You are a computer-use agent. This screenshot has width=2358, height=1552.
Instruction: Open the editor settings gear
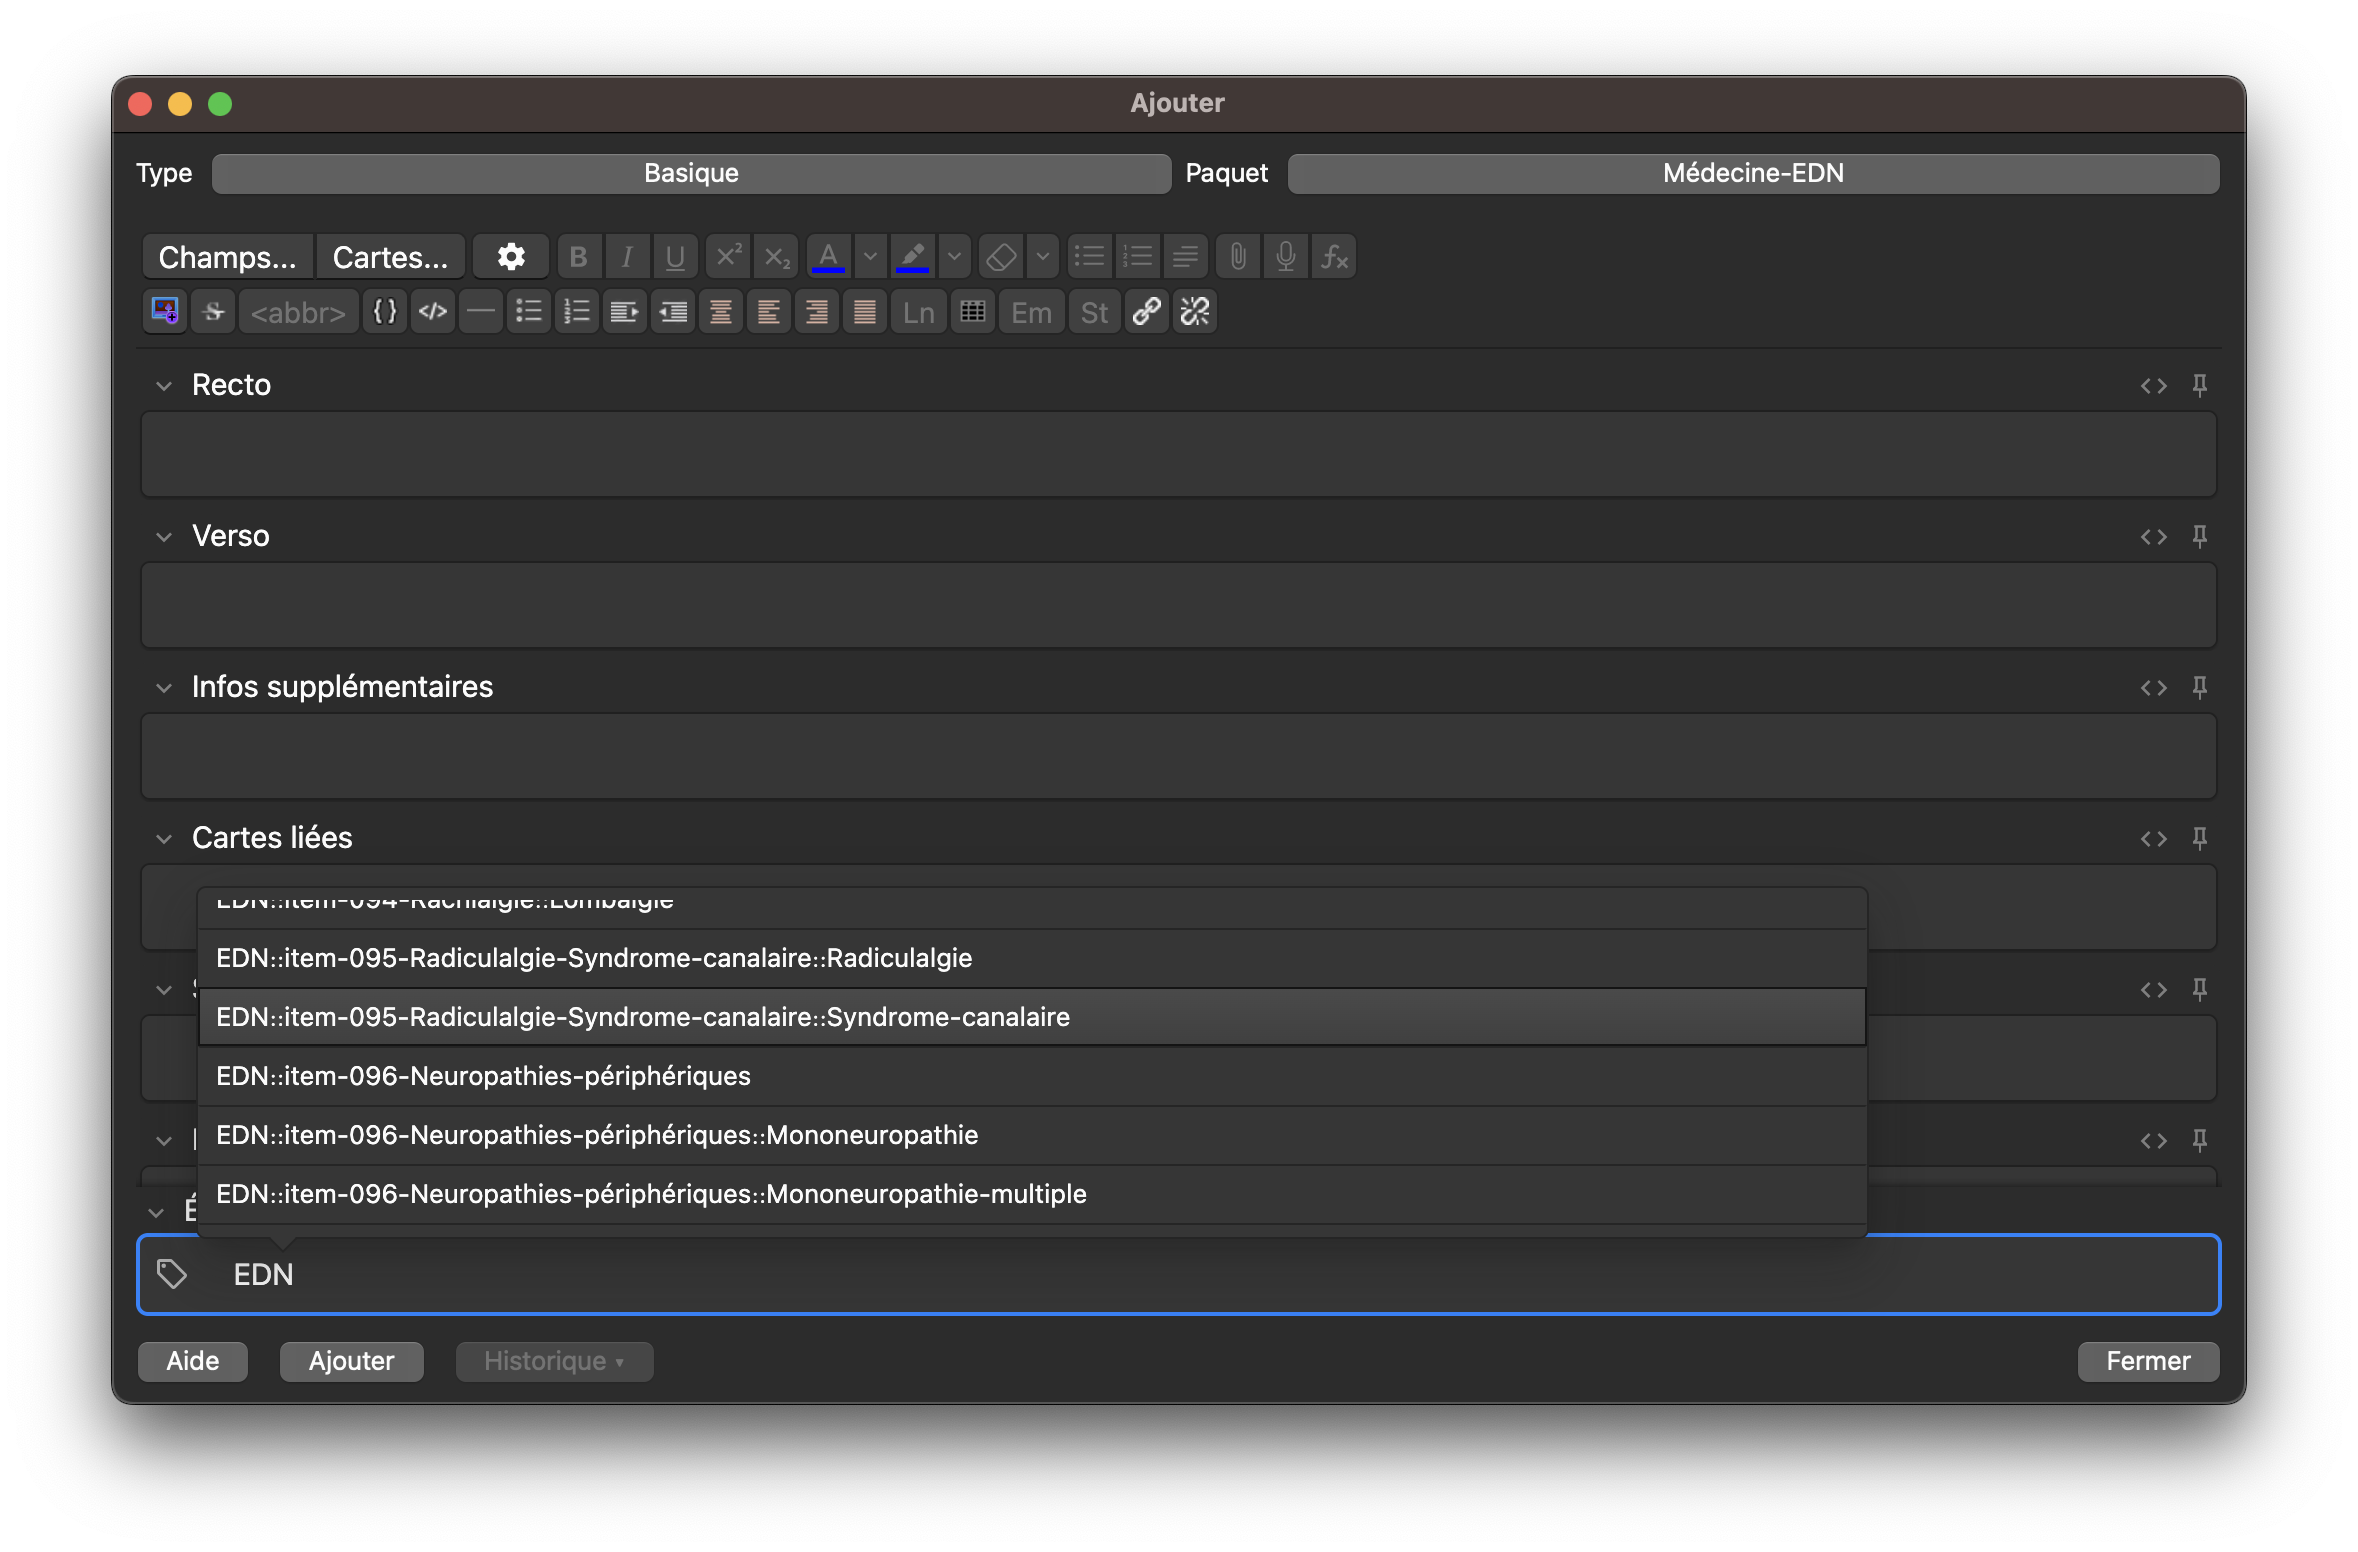click(511, 257)
